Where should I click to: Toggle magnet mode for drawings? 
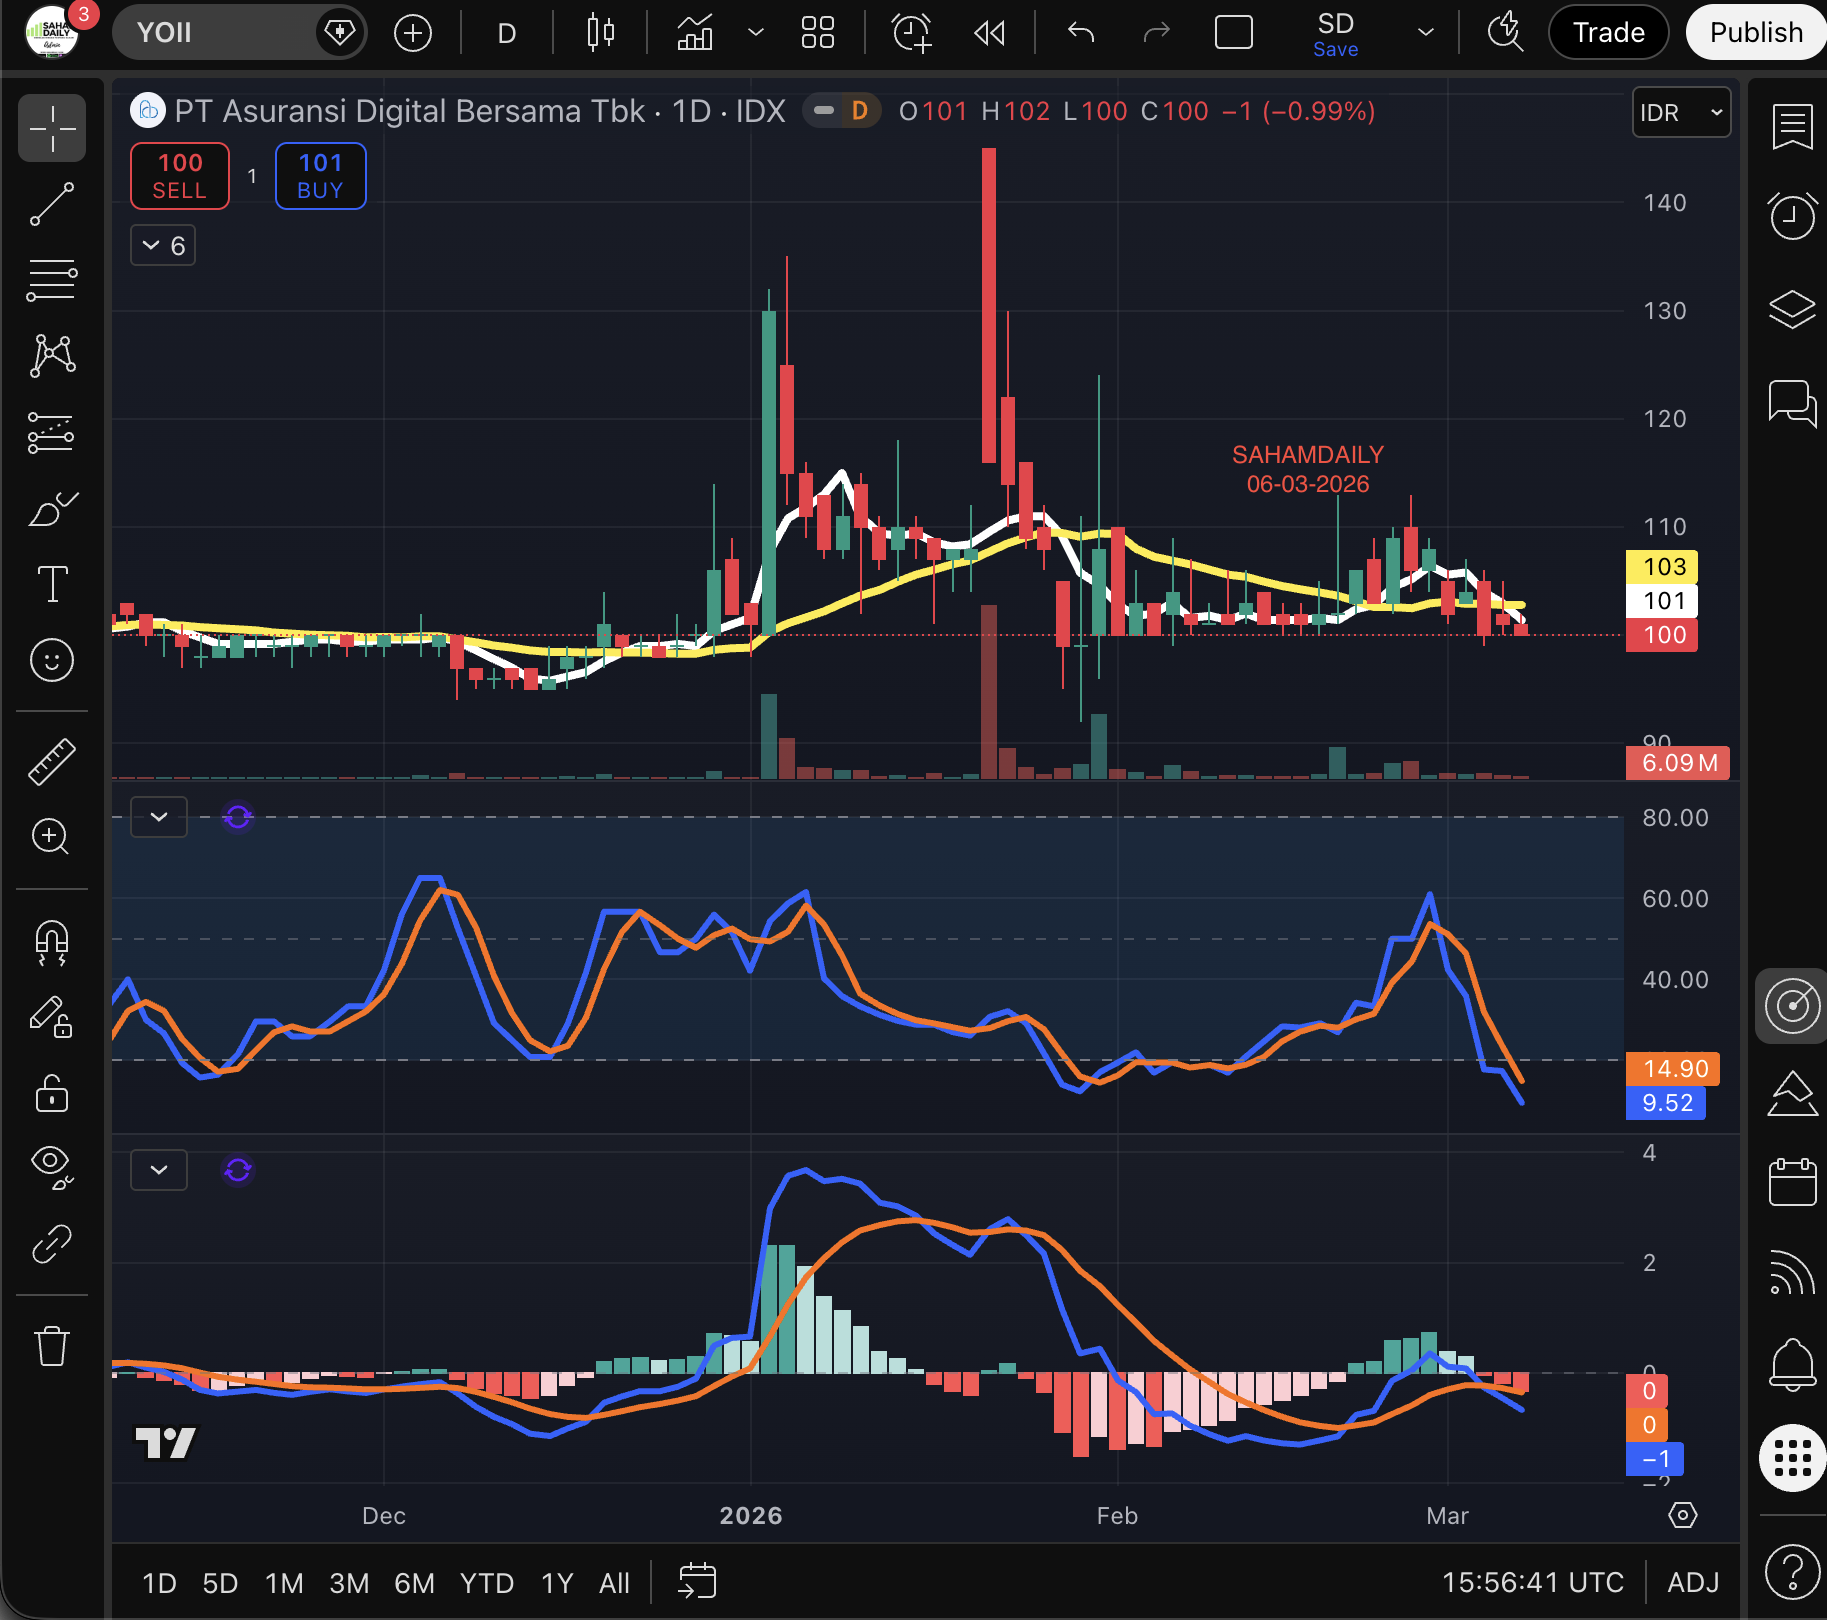tap(52, 942)
